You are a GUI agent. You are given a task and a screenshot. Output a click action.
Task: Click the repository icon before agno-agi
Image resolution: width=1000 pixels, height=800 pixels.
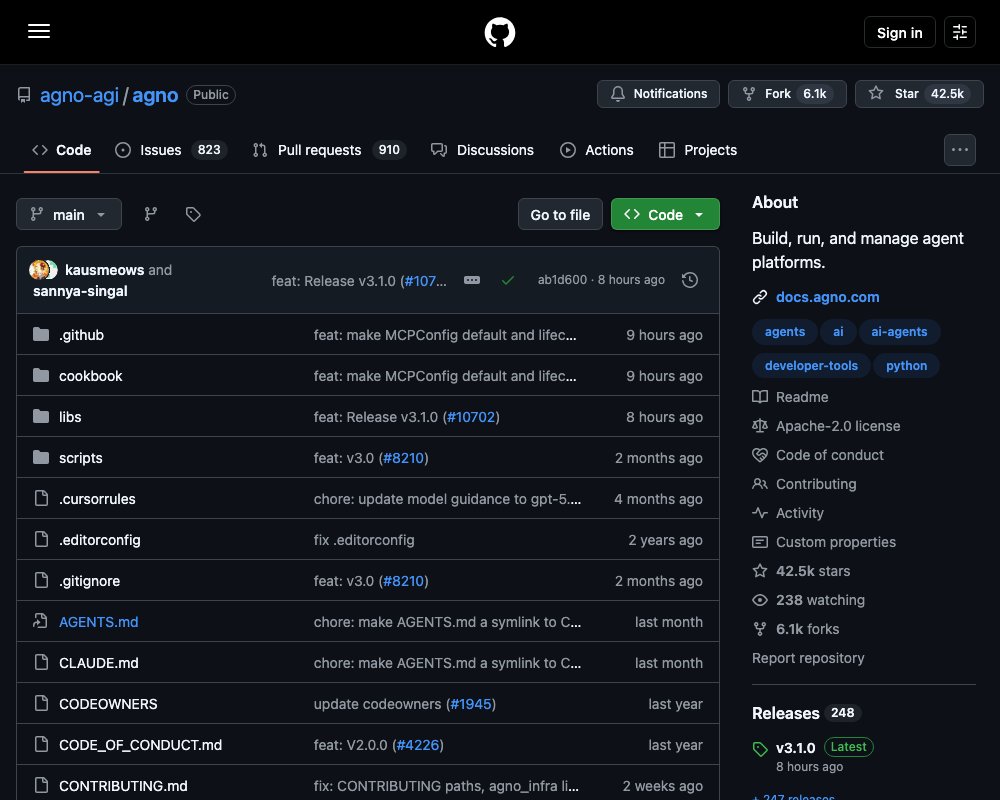coord(24,95)
